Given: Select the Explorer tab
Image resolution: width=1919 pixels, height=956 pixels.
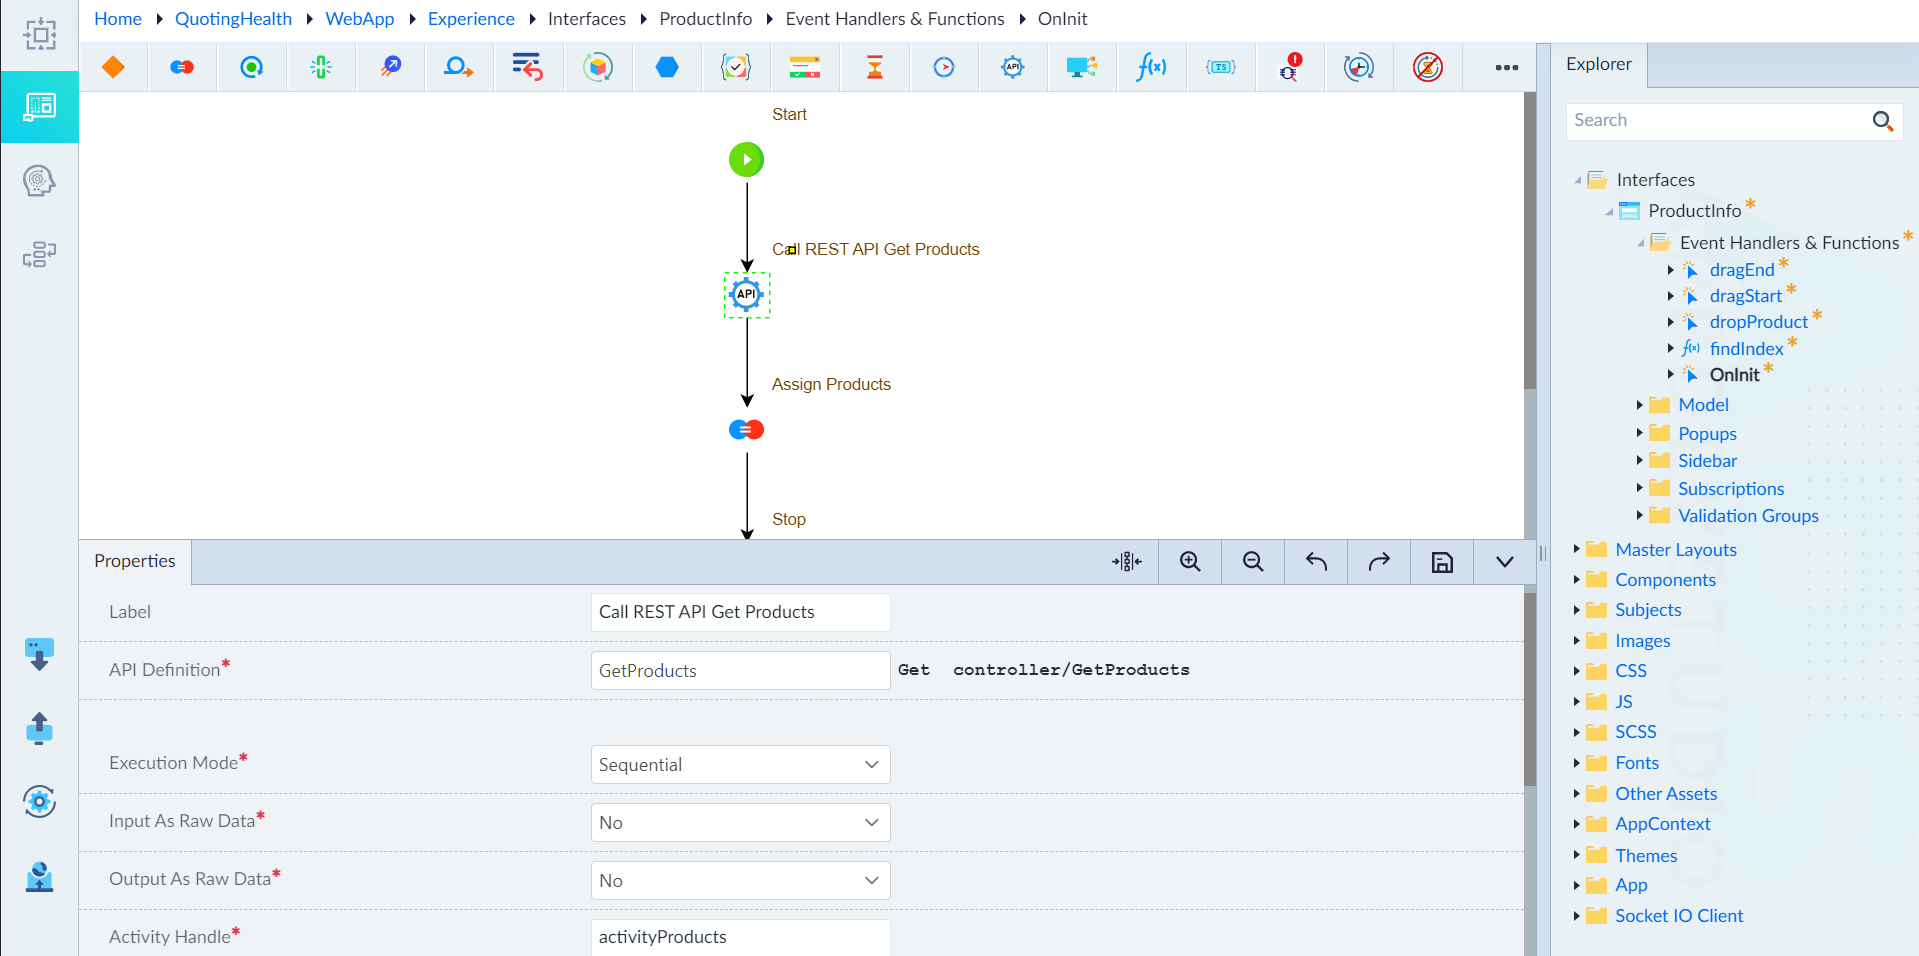Looking at the screenshot, I should [1598, 64].
